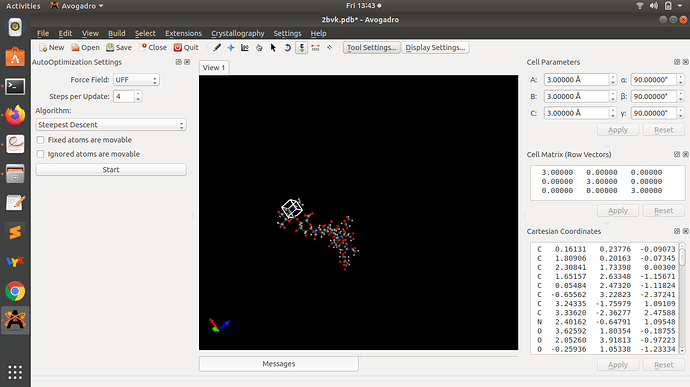Click the Open file toolbar button
Screen dimensions: 690x387
86,48
